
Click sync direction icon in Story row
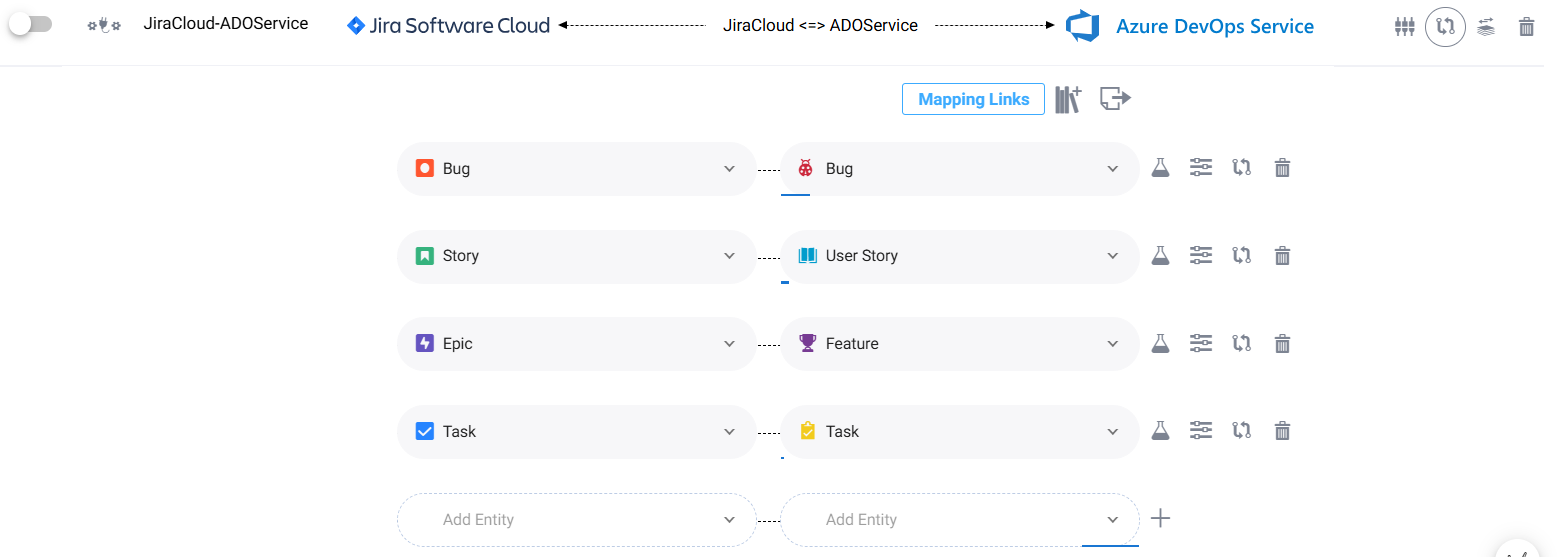click(1242, 255)
